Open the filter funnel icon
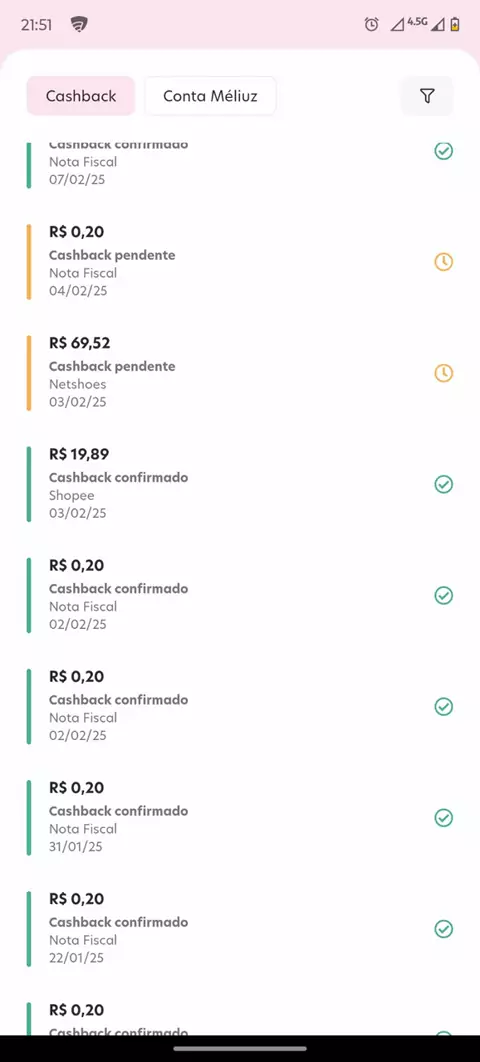The width and height of the screenshot is (480, 1062). (x=427, y=96)
